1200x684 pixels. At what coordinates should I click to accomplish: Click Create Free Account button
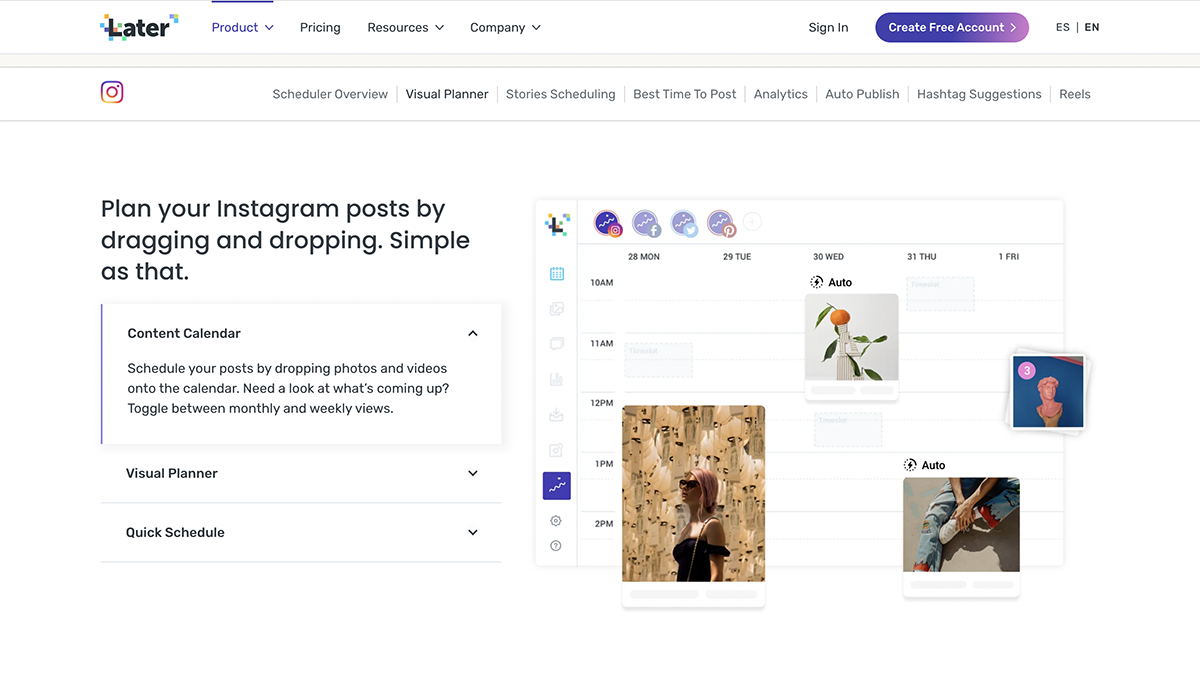tap(951, 27)
